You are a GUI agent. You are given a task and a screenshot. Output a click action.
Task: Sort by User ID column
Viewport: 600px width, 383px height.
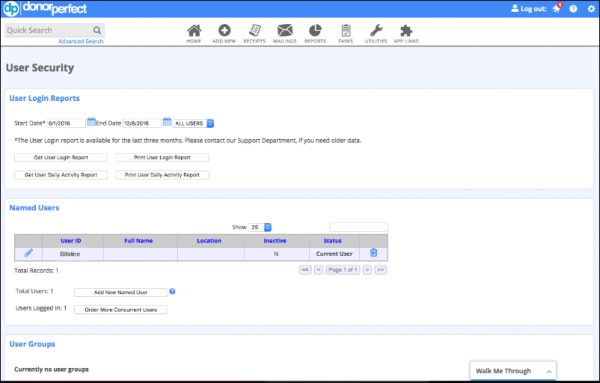71,241
